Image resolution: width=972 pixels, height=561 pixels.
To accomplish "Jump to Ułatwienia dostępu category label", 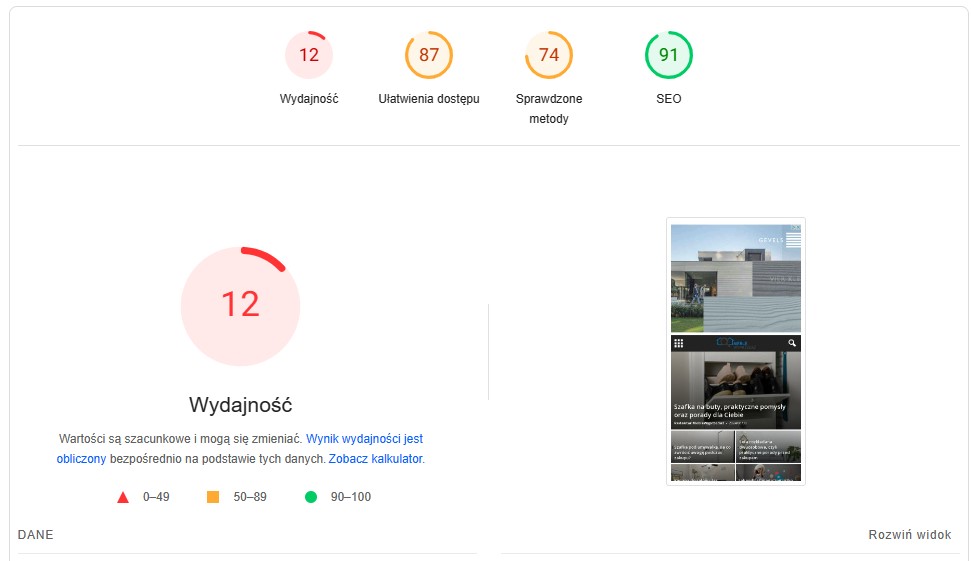I will pyautogui.click(x=429, y=99).
